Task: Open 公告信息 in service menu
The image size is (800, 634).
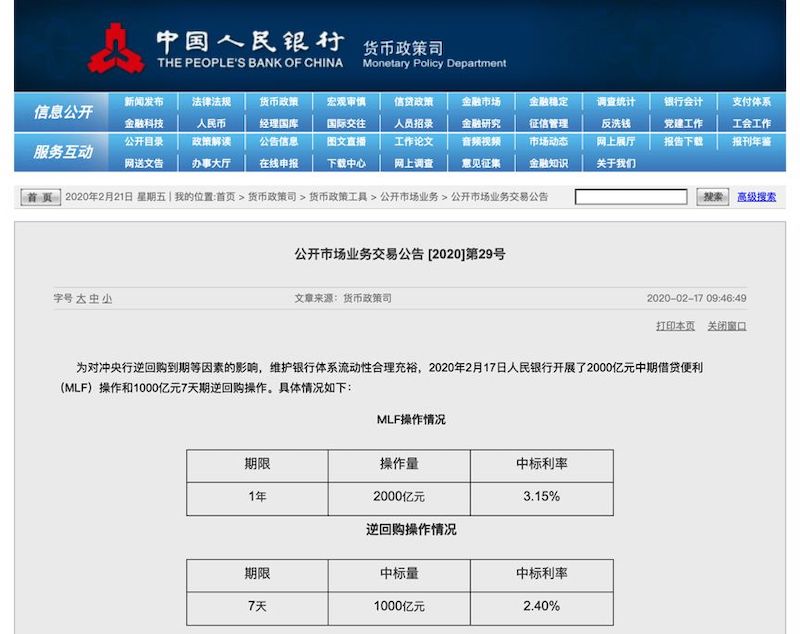Action: click(x=278, y=142)
